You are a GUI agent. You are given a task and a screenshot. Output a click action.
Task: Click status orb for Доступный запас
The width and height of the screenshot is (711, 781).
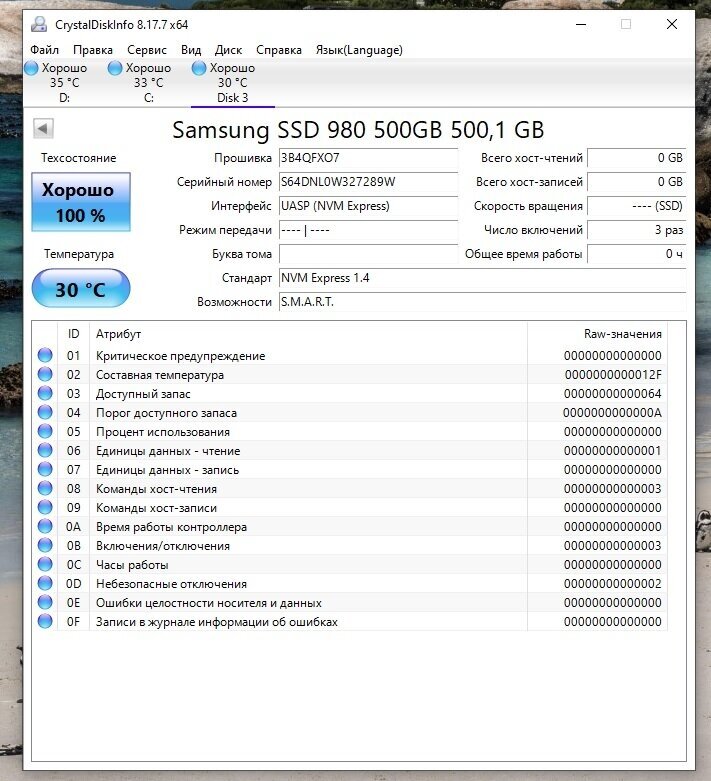tap(45, 393)
